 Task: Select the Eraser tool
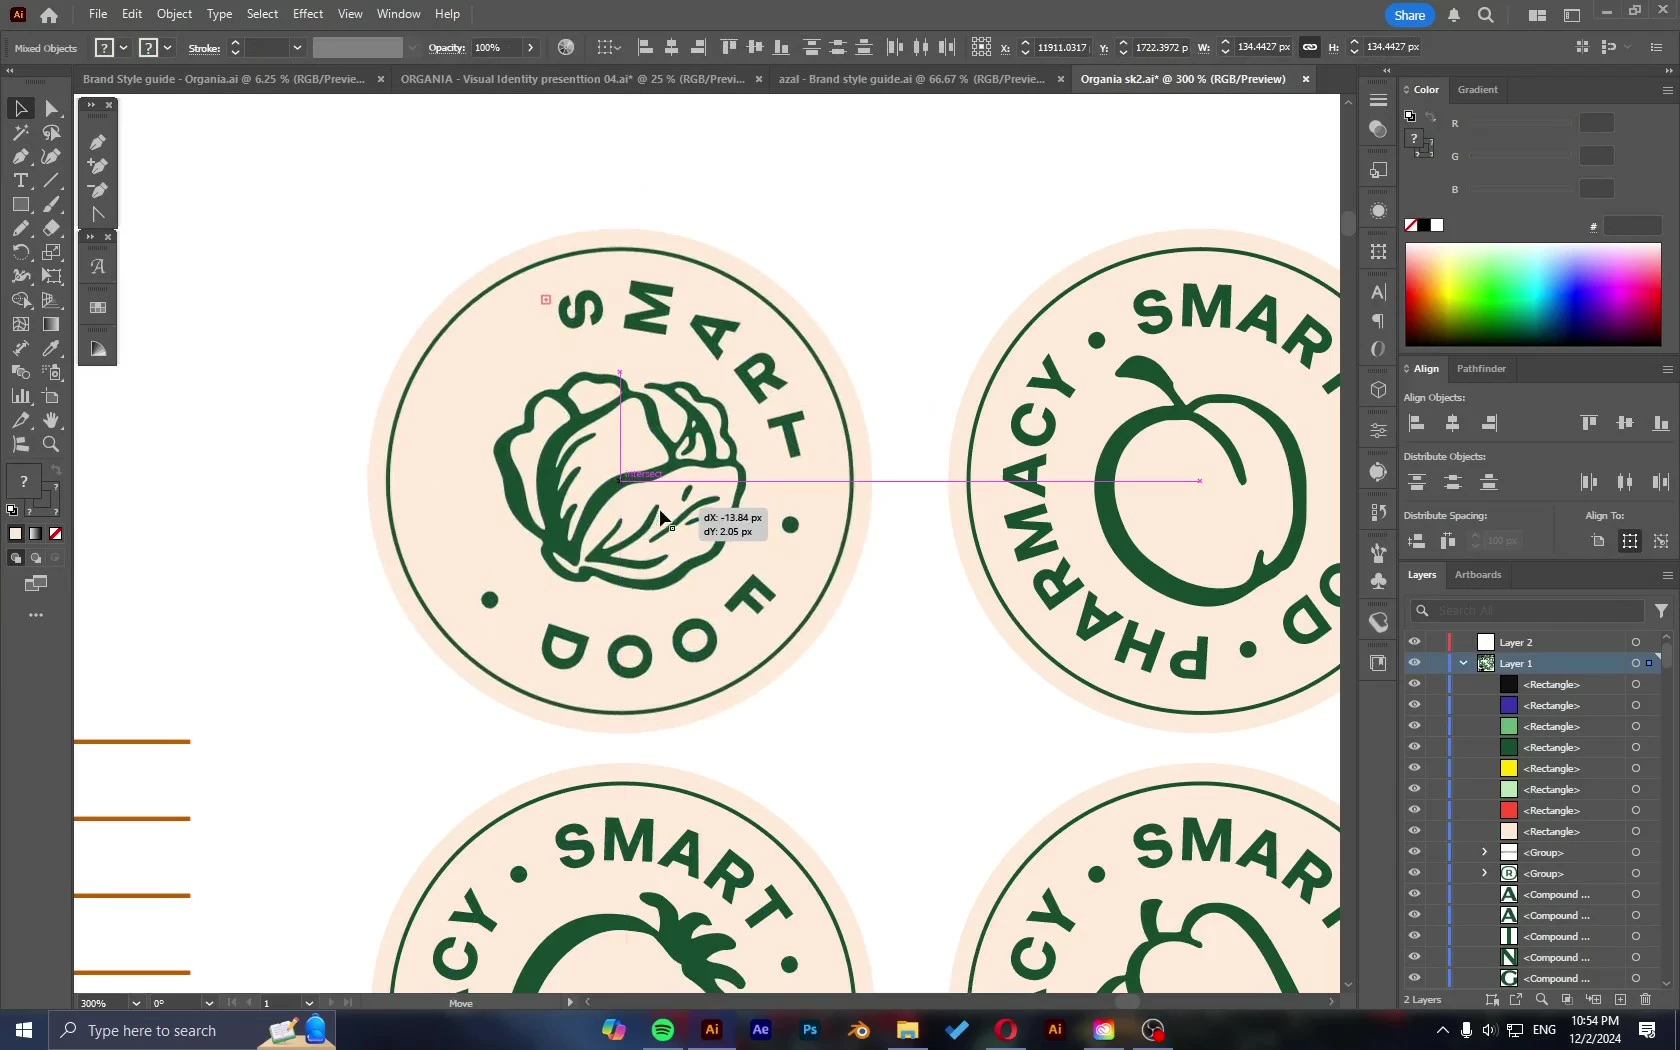click(x=52, y=228)
